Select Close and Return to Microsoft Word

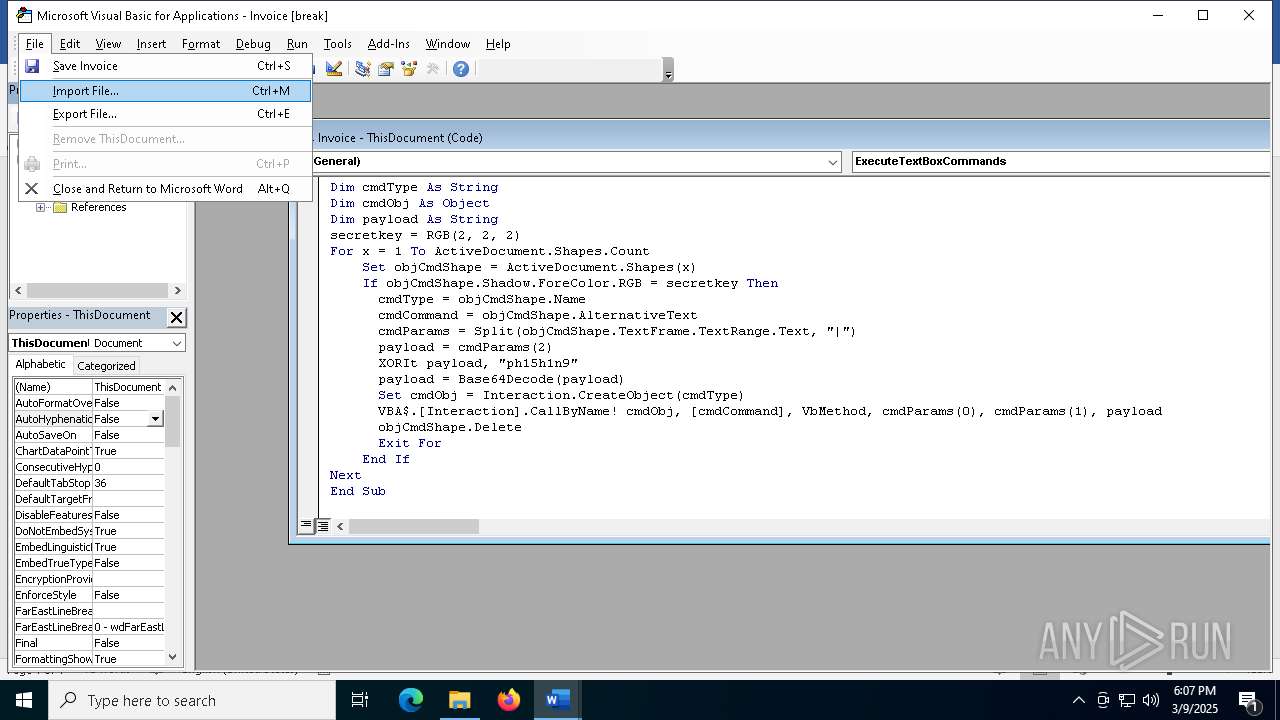(x=166, y=189)
